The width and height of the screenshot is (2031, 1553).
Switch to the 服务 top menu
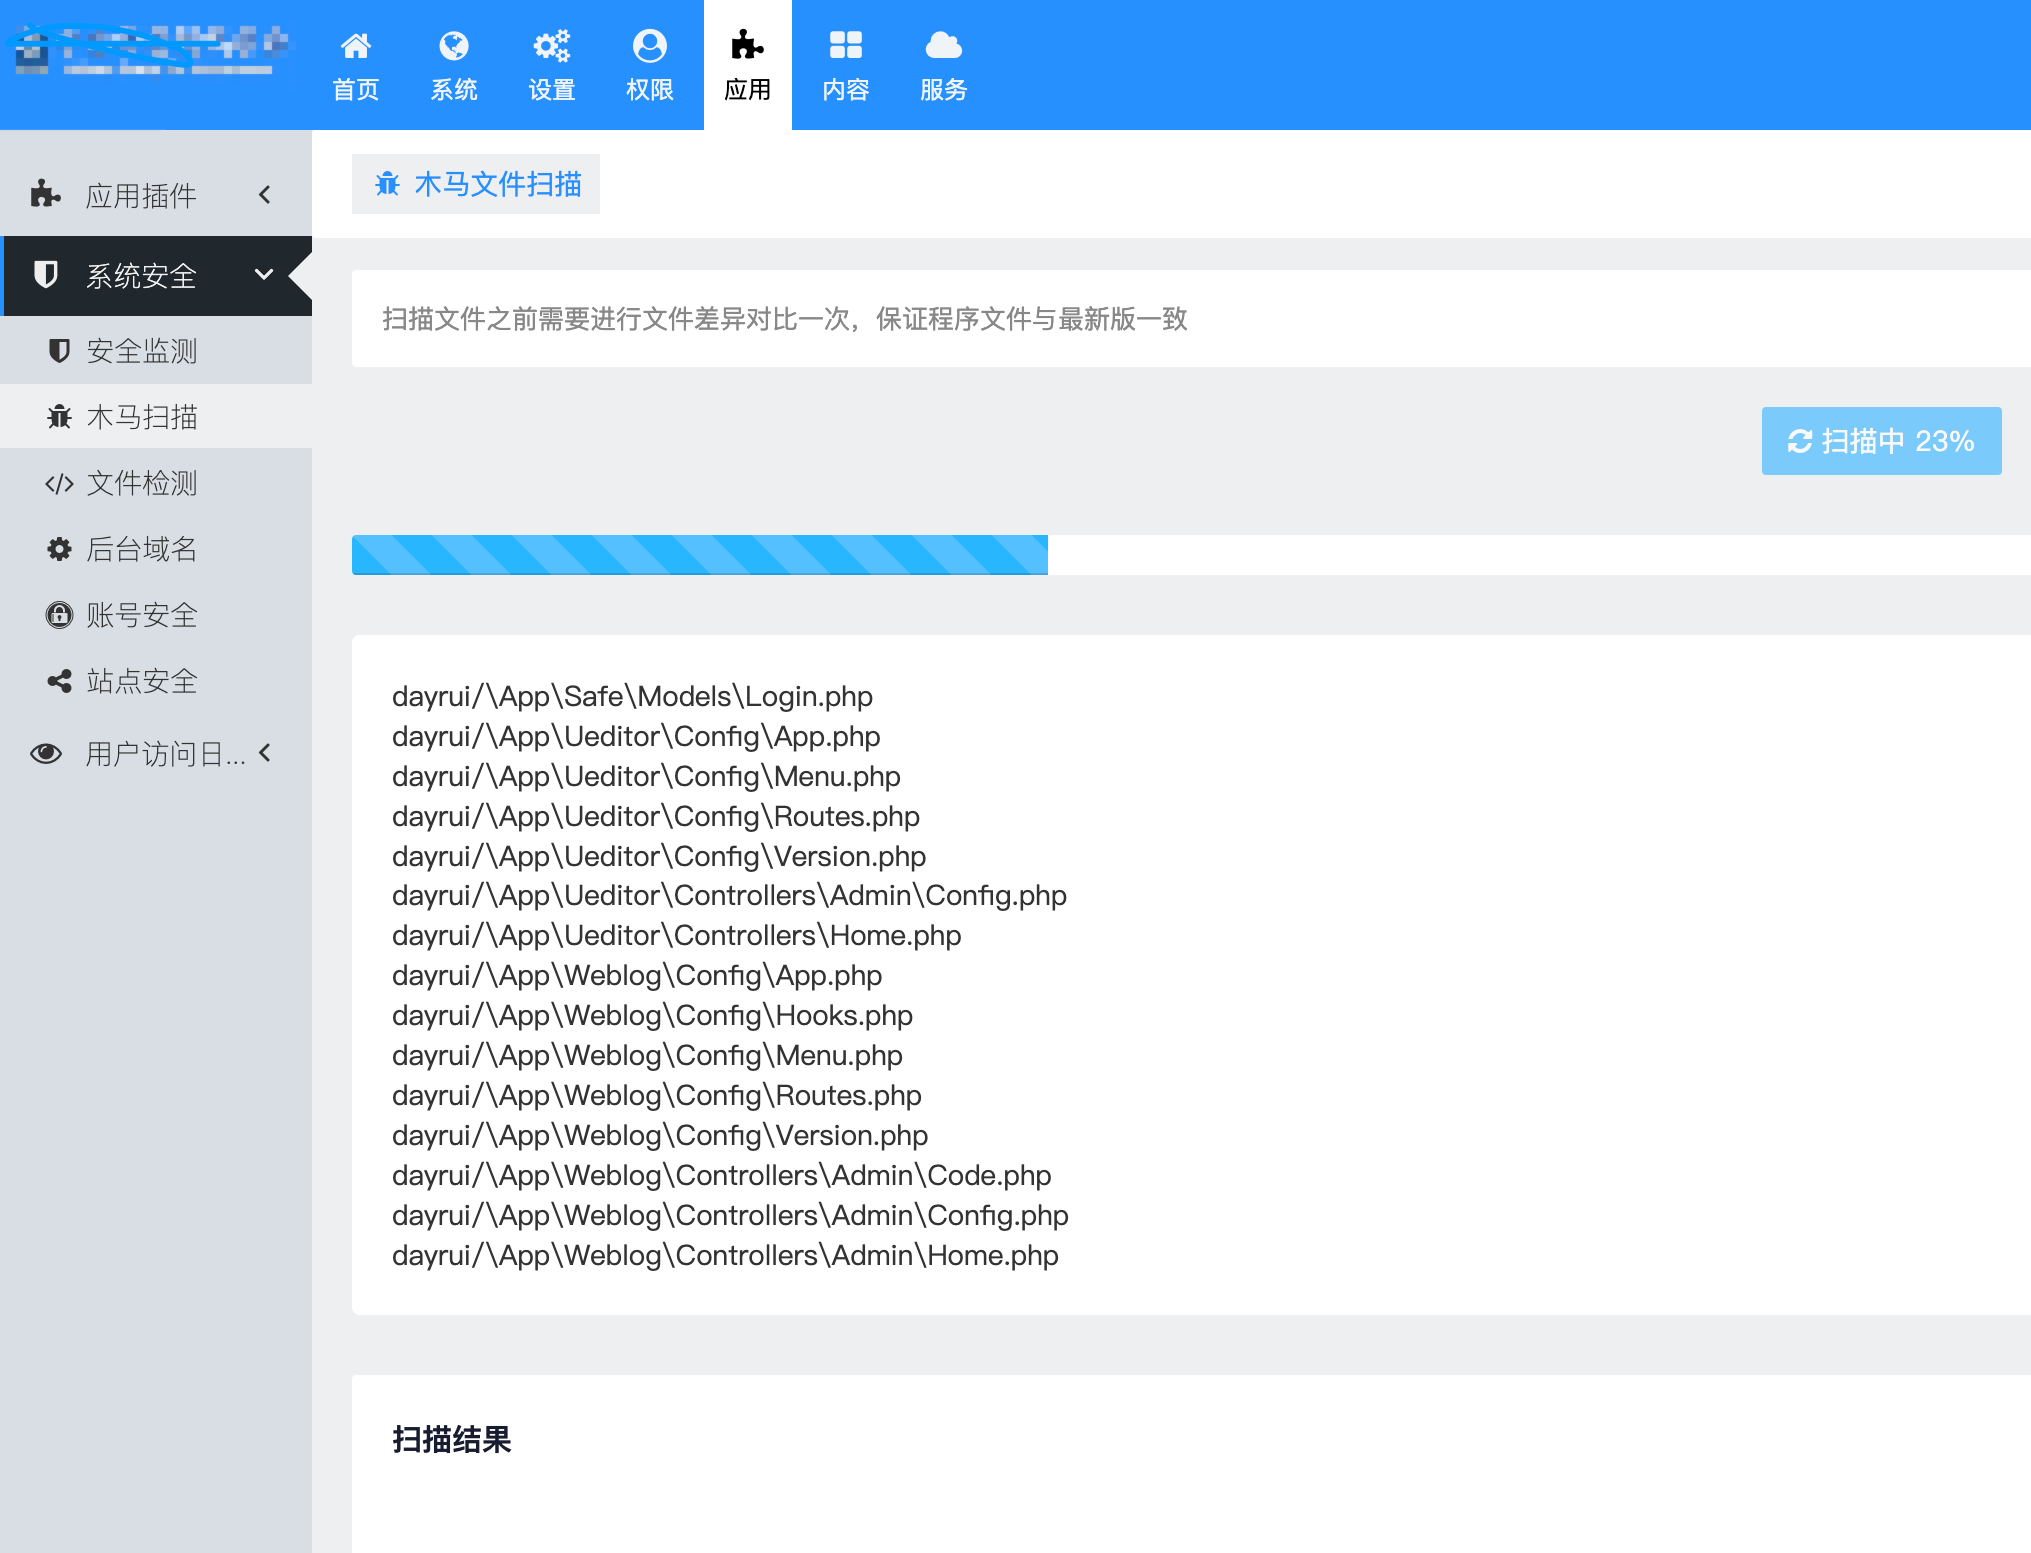(943, 65)
